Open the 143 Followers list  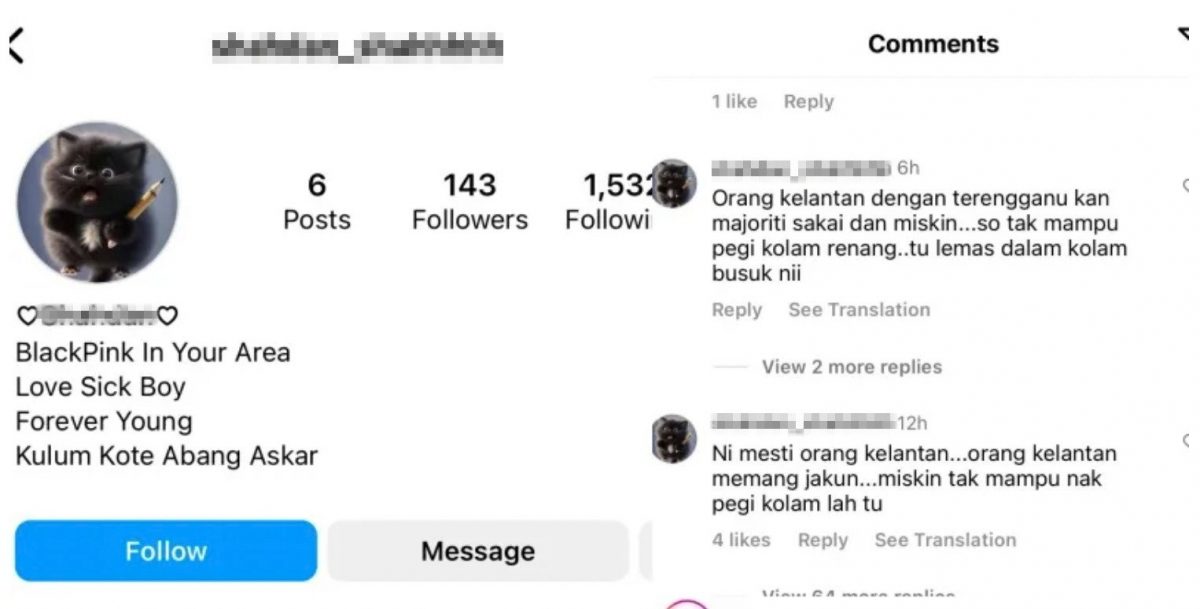coord(470,201)
